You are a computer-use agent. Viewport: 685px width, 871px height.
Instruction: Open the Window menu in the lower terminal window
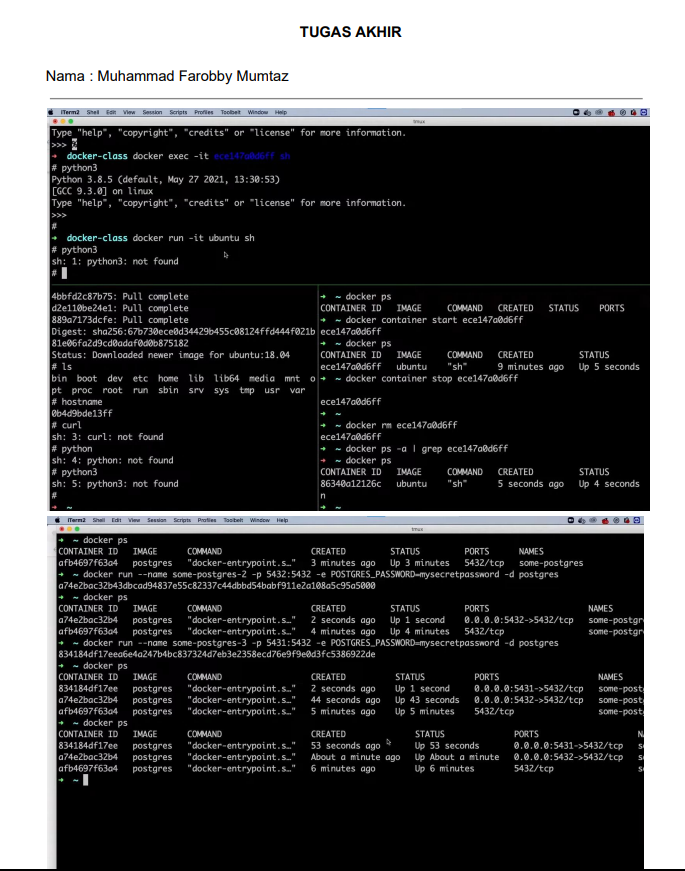[259, 520]
